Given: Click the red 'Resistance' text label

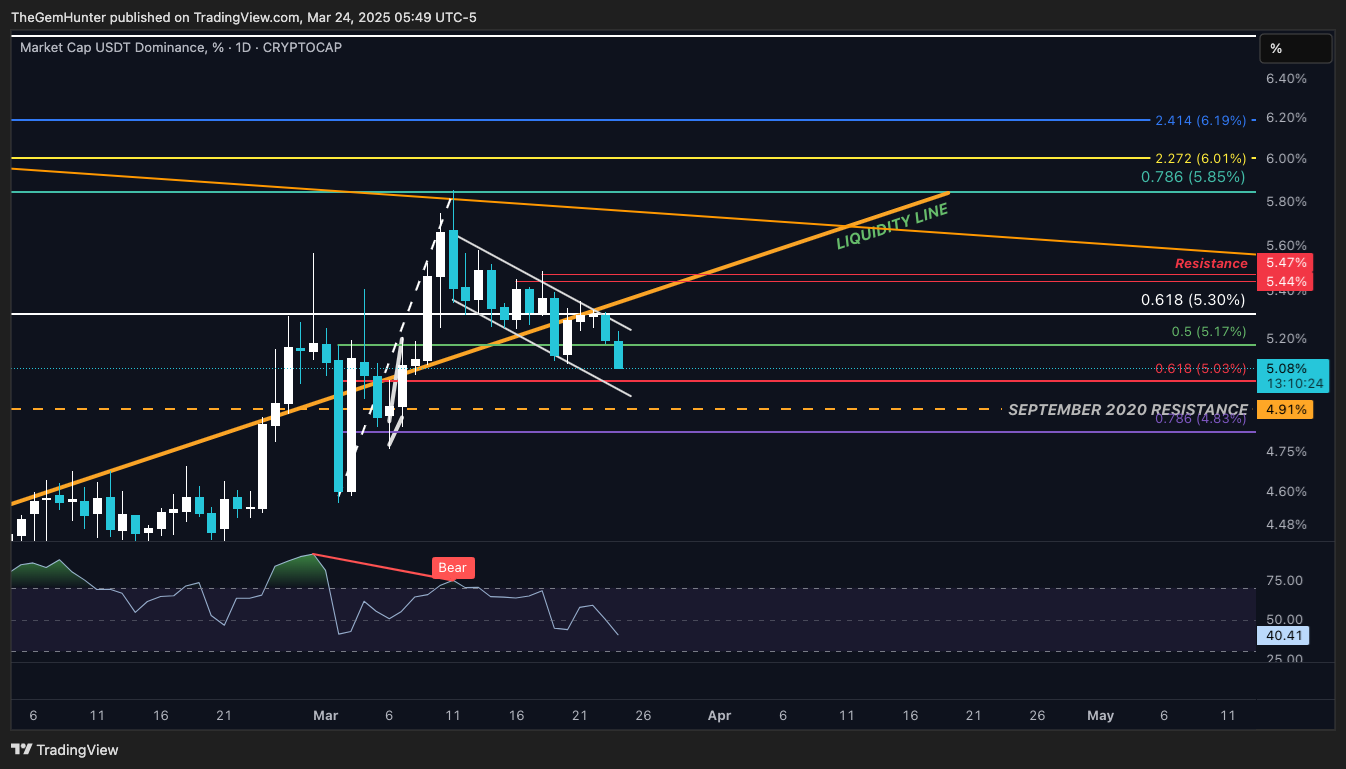Looking at the screenshot, I should [x=1211, y=264].
